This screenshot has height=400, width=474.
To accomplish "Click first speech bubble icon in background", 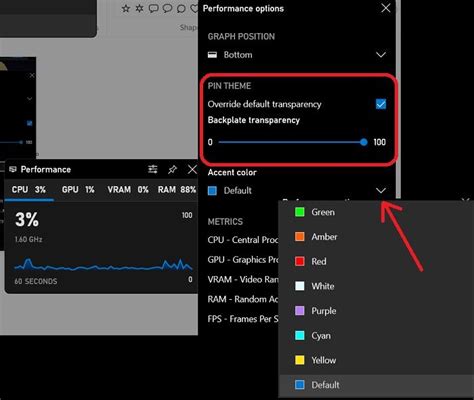I will click(153, 8).
